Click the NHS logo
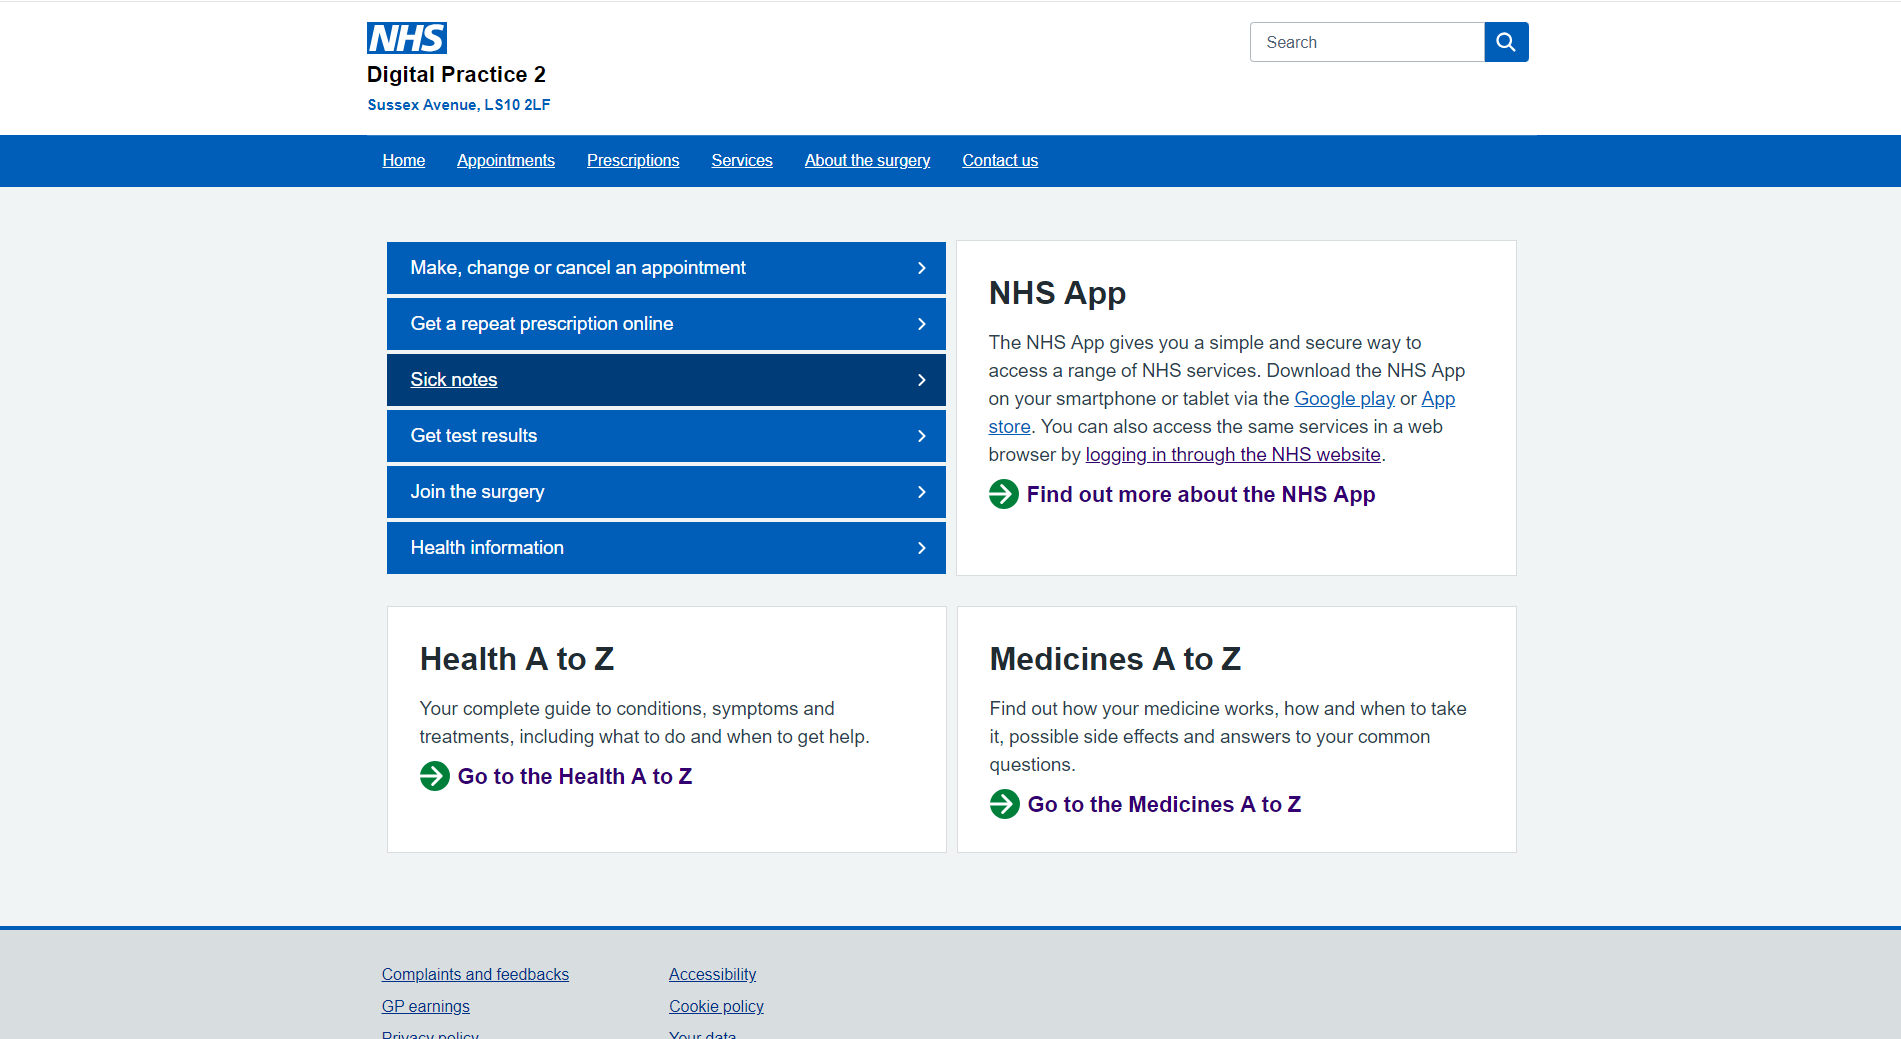1901x1039 pixels. click(406, 38)
